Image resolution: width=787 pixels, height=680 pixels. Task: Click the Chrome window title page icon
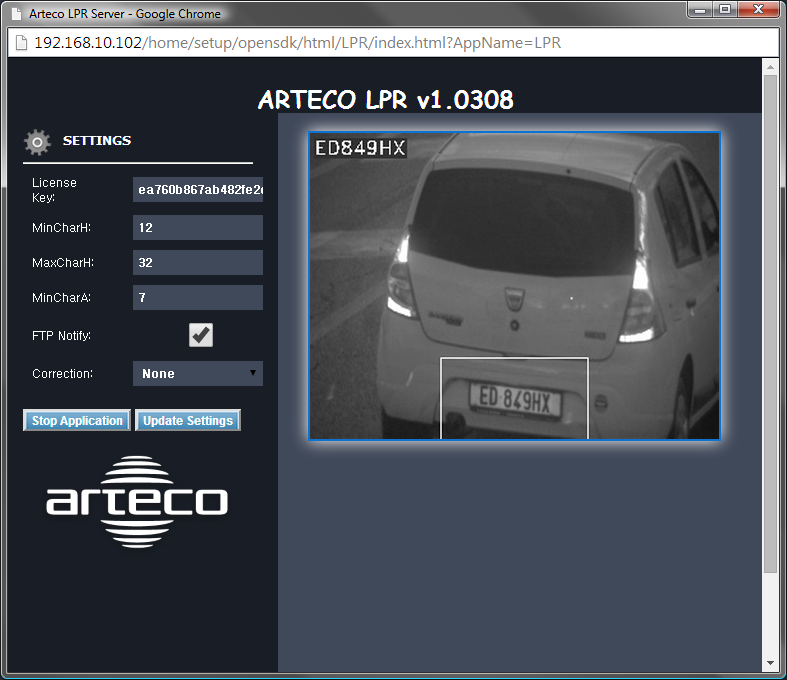(17, 14)
